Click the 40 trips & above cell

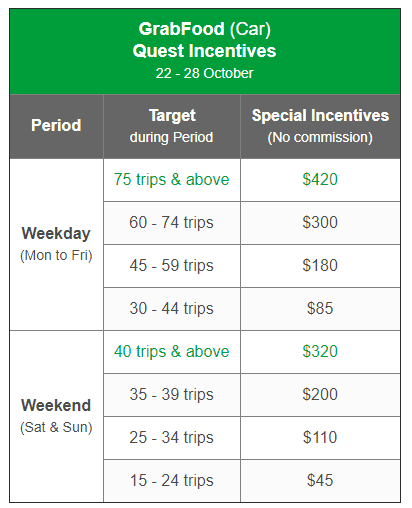click(x=172, y=352)
